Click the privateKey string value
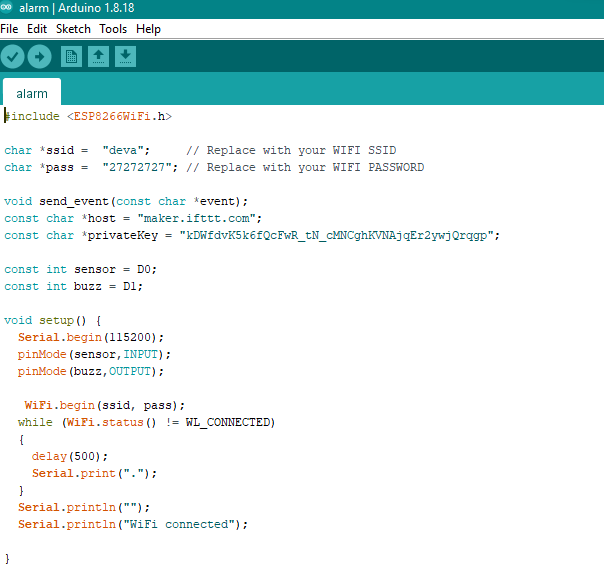The image size is (604, 579). coord(339,235)
